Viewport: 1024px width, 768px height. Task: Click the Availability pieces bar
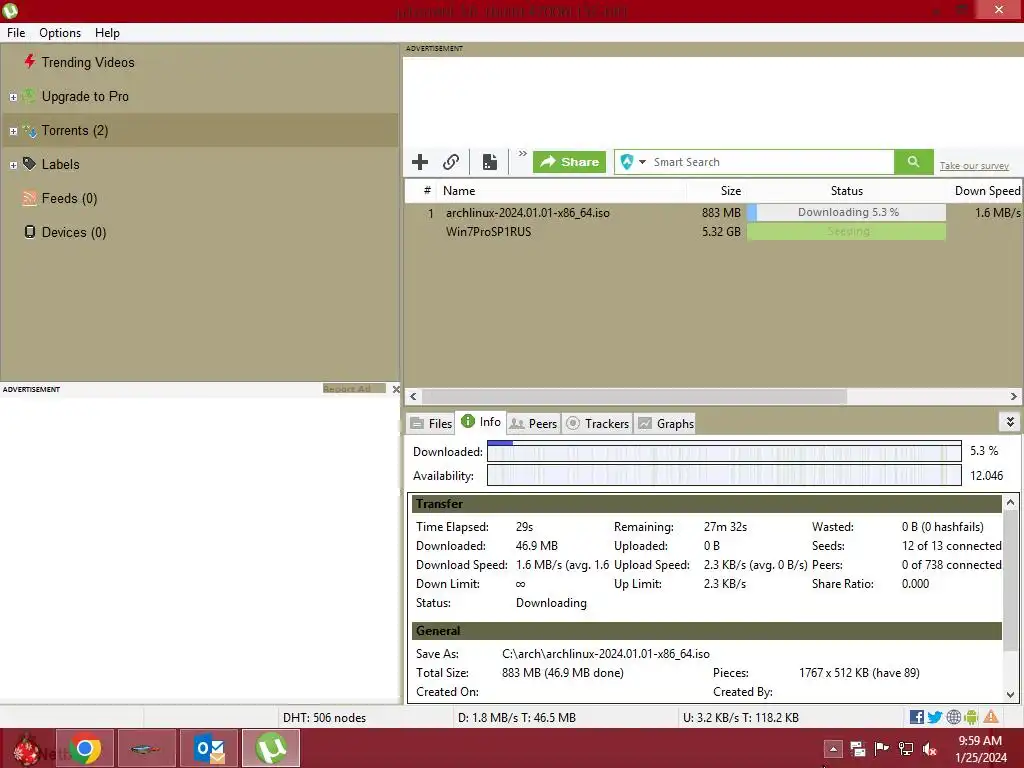(x=724, y=475)
